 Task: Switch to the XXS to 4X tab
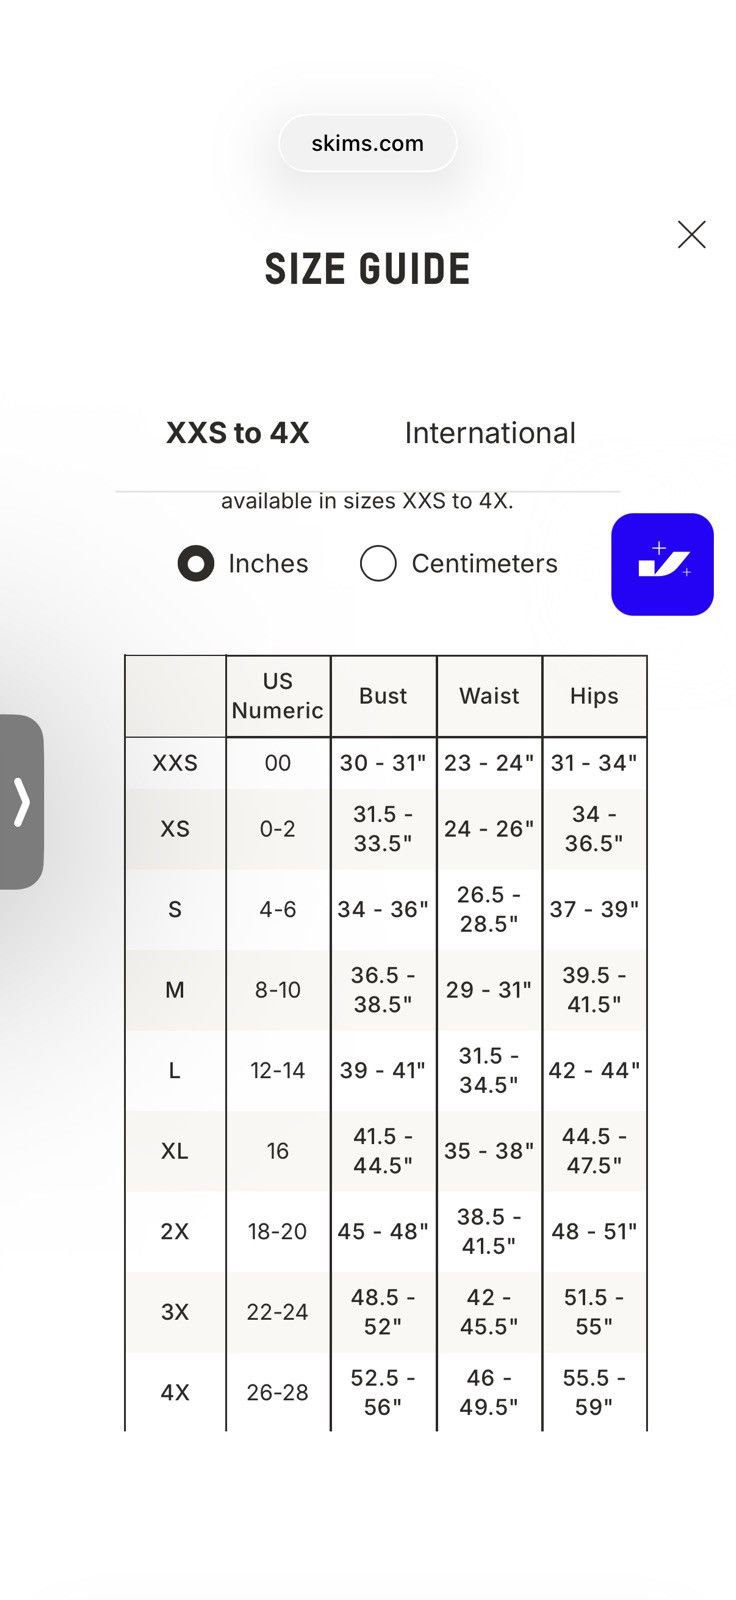[x=238, y=433]
